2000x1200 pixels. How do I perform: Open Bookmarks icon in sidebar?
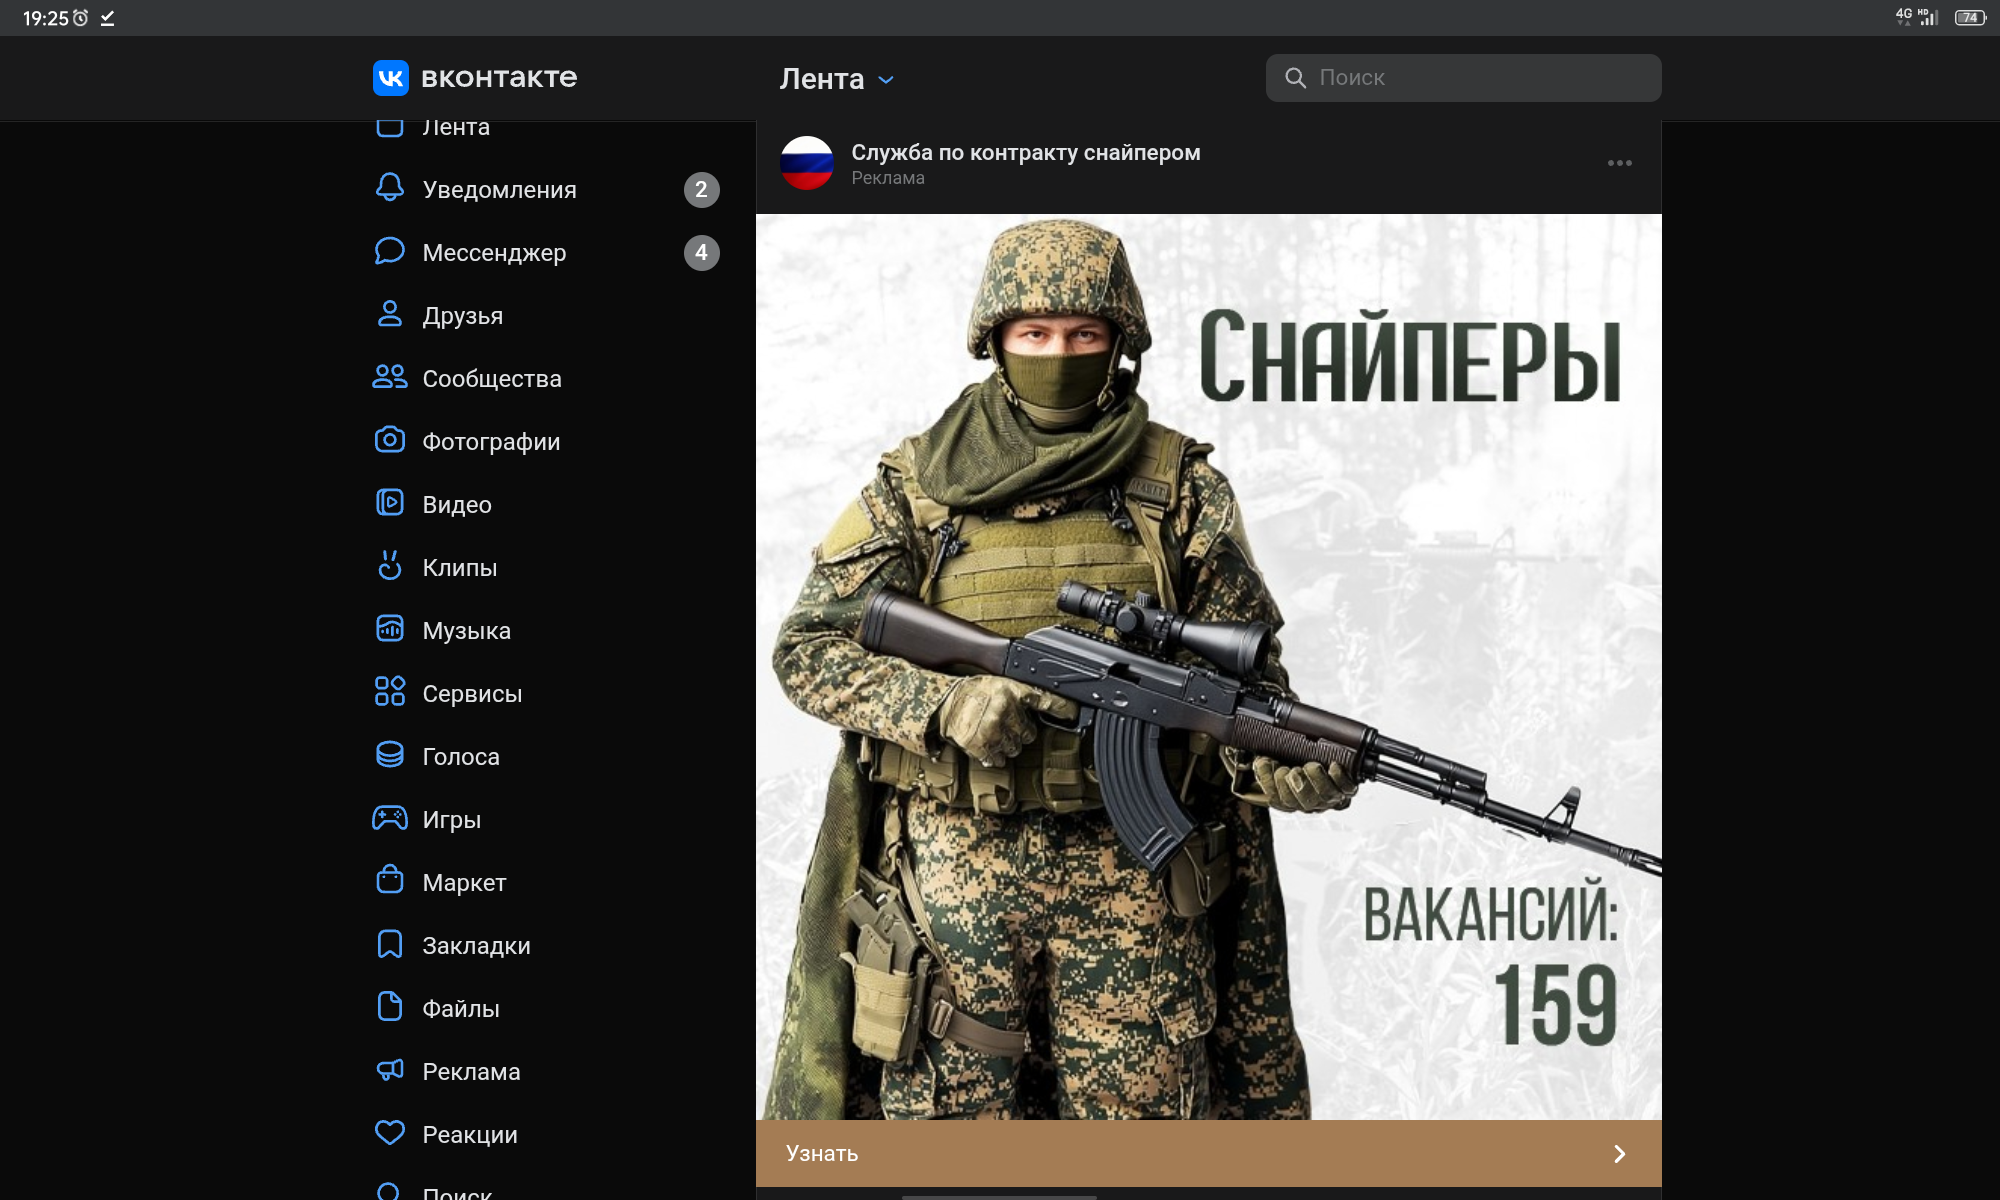coord(390,944)
